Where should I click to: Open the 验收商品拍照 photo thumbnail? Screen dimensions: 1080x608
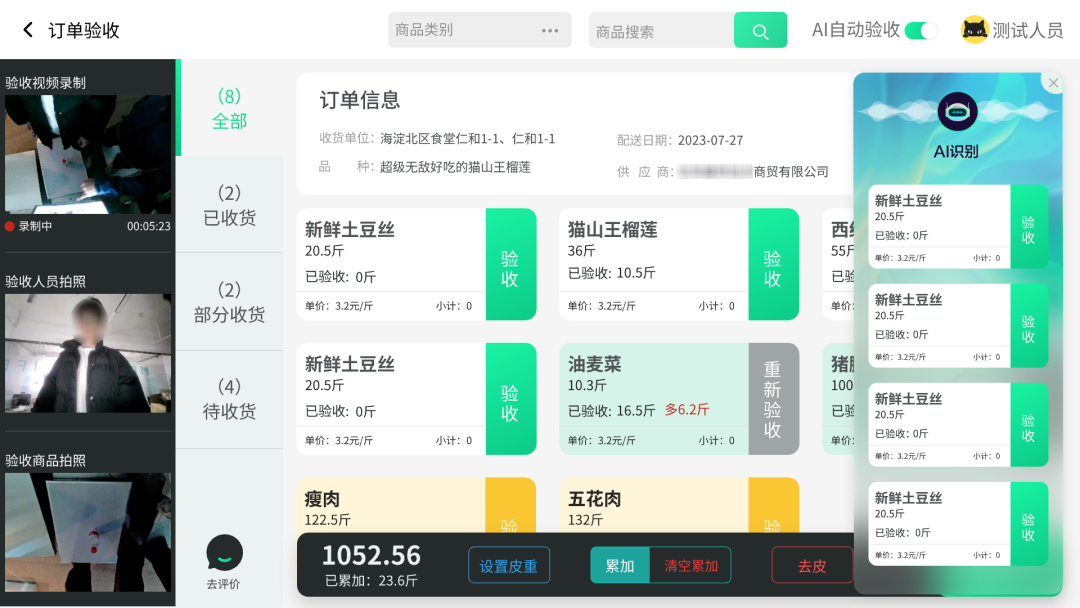tap(88, 532)
